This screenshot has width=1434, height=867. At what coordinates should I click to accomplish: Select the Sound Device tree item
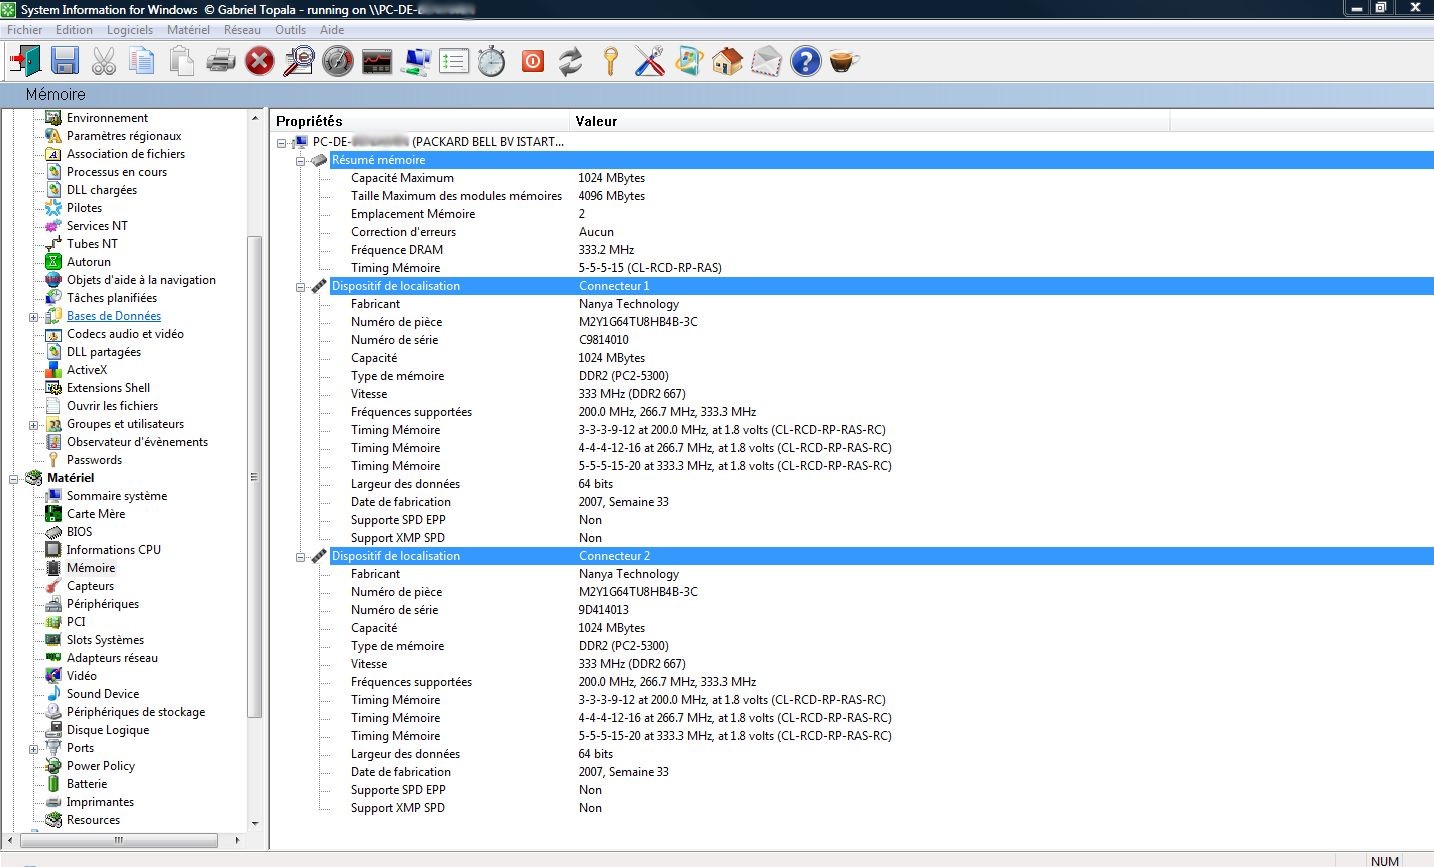click(103, 694)
